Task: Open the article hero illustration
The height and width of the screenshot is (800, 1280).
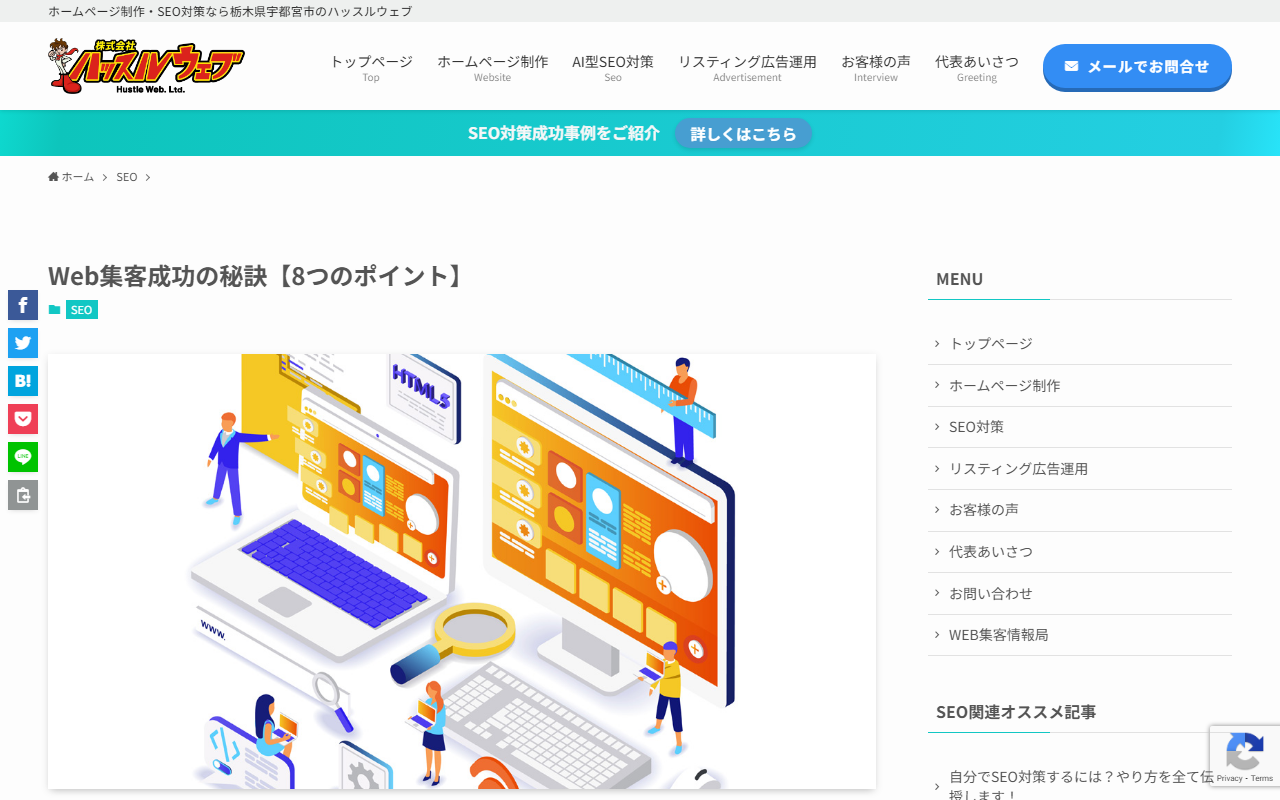Action: (461, 570)
